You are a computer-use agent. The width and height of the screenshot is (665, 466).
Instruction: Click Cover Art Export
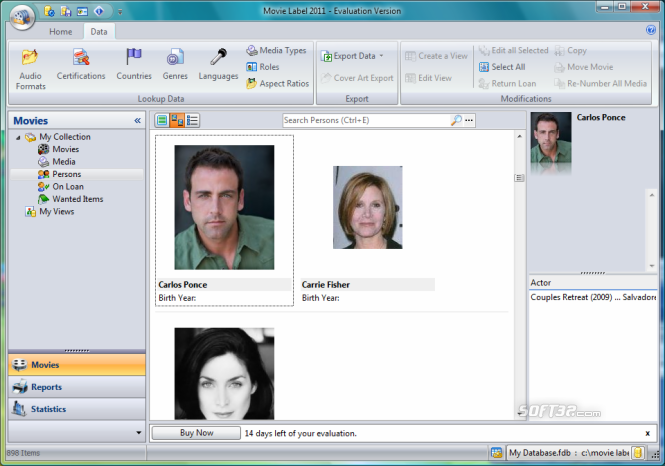tap(357, 78)
